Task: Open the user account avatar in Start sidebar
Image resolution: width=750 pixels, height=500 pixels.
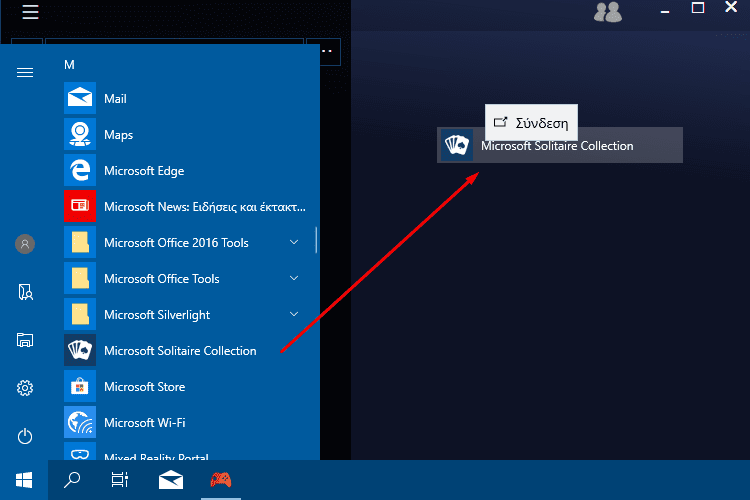Action: (25, 244)
